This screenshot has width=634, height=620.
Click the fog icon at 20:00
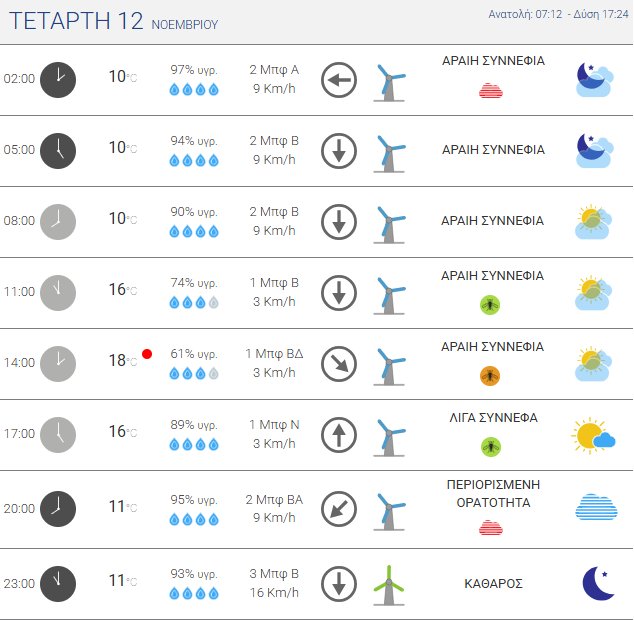pyautogui.click(x=596, y=507)
